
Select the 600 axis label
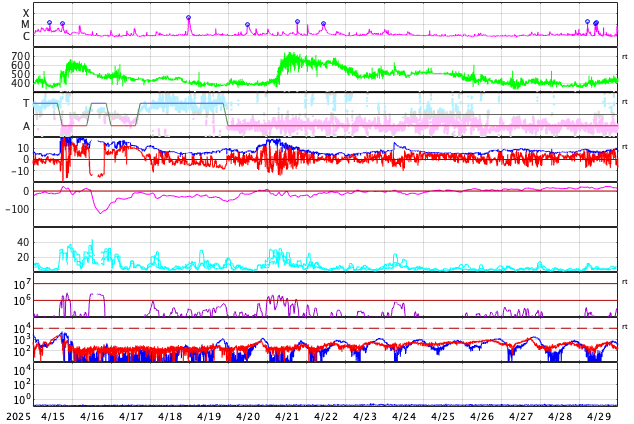point(21,65)
